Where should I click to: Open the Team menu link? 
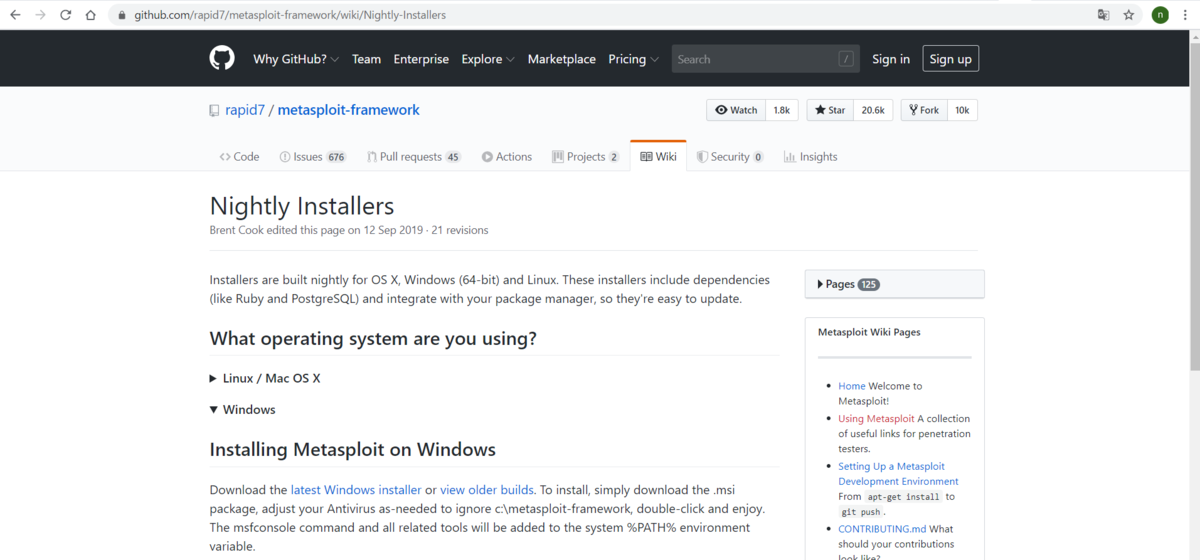(366, 59)
